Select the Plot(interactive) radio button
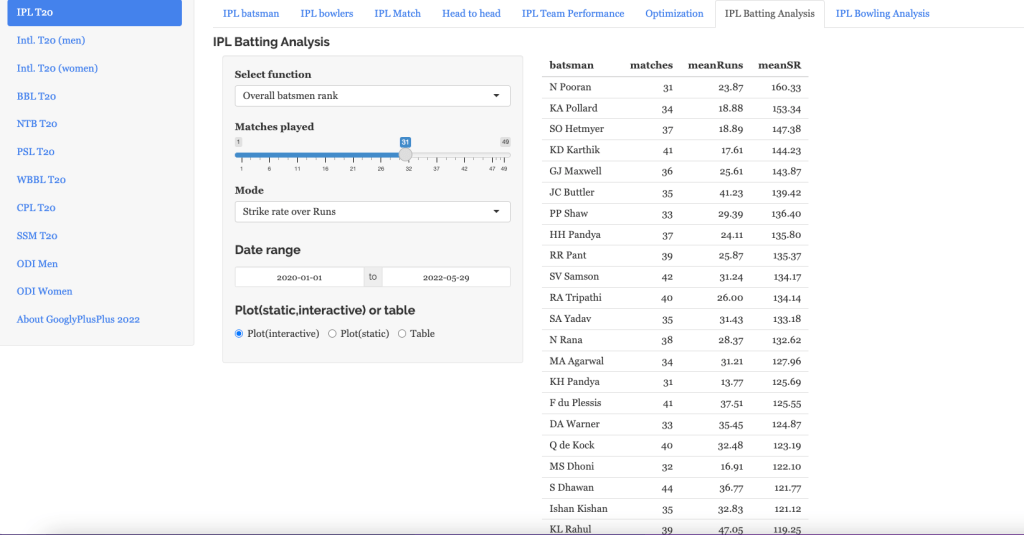1024x535 pixels. 239,334
